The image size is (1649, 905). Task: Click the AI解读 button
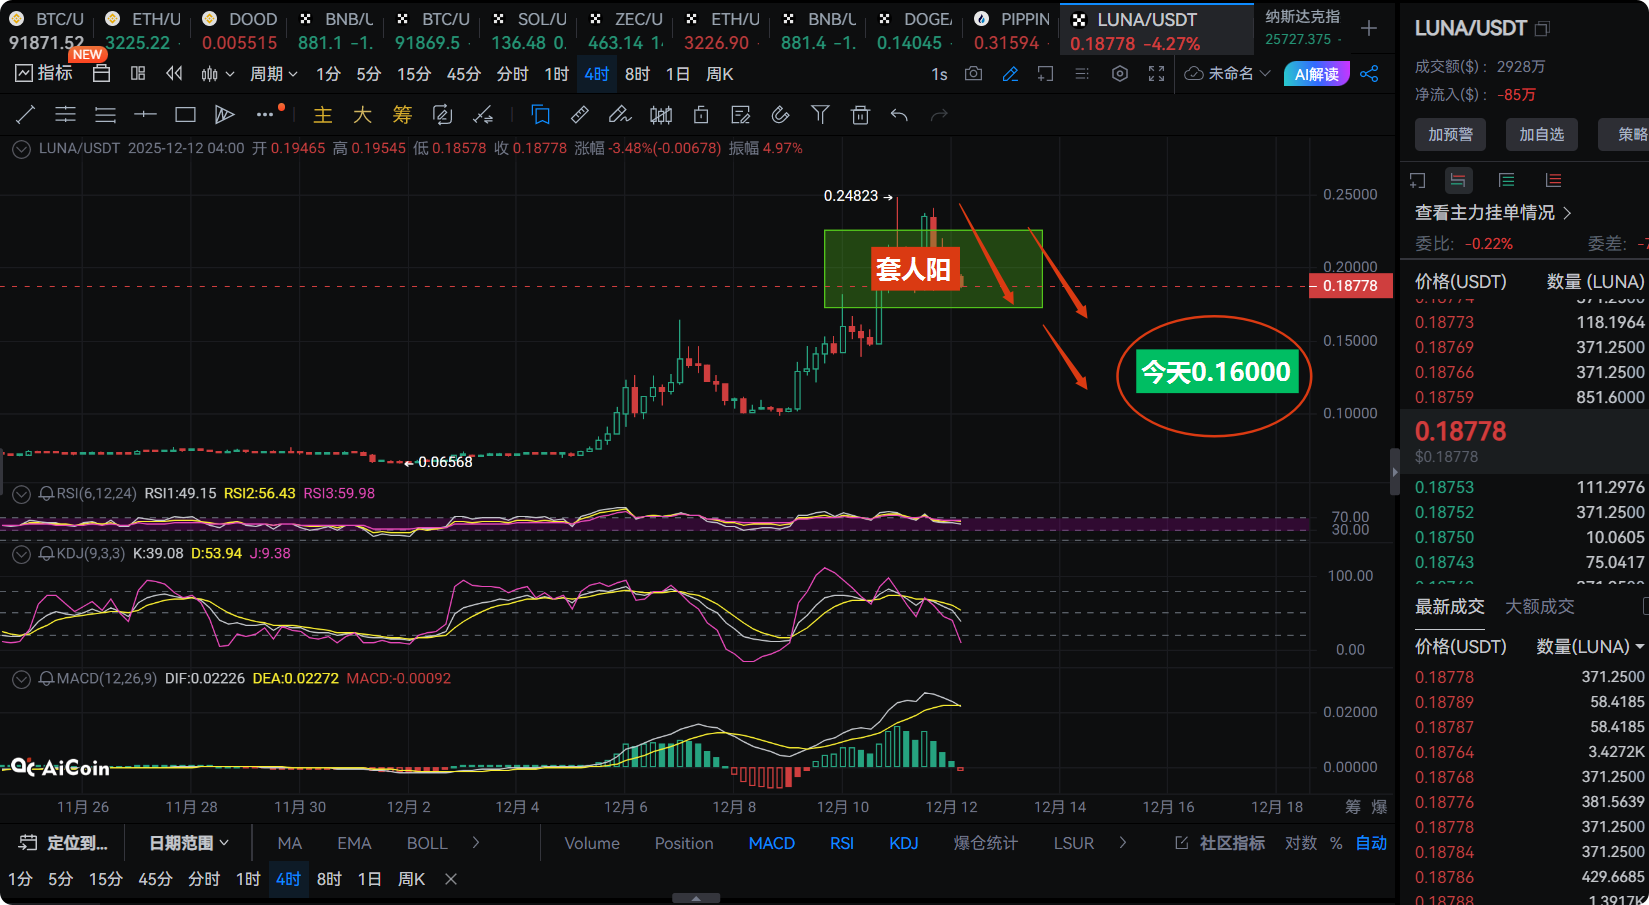point(1316,74)
